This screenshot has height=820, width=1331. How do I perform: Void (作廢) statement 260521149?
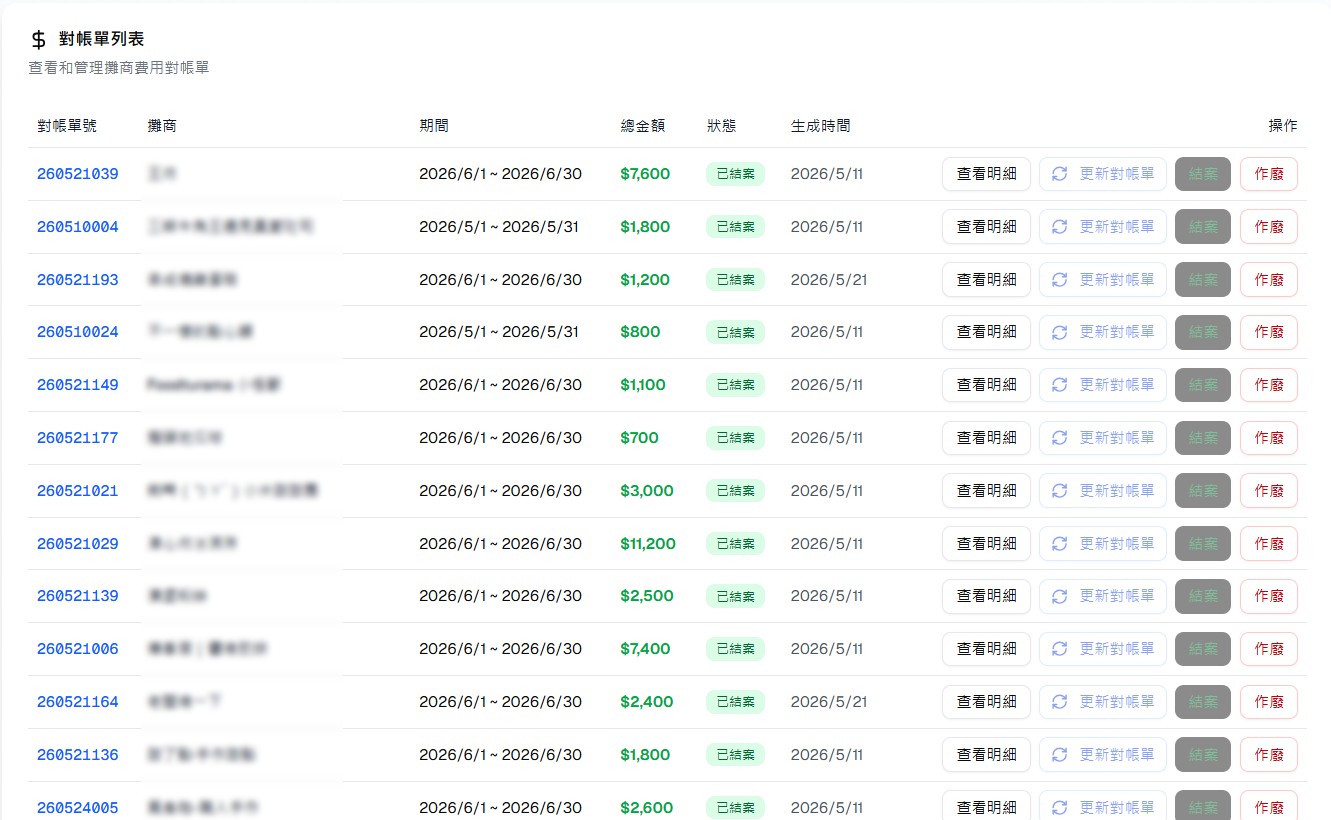click(x=1269, y=385)
